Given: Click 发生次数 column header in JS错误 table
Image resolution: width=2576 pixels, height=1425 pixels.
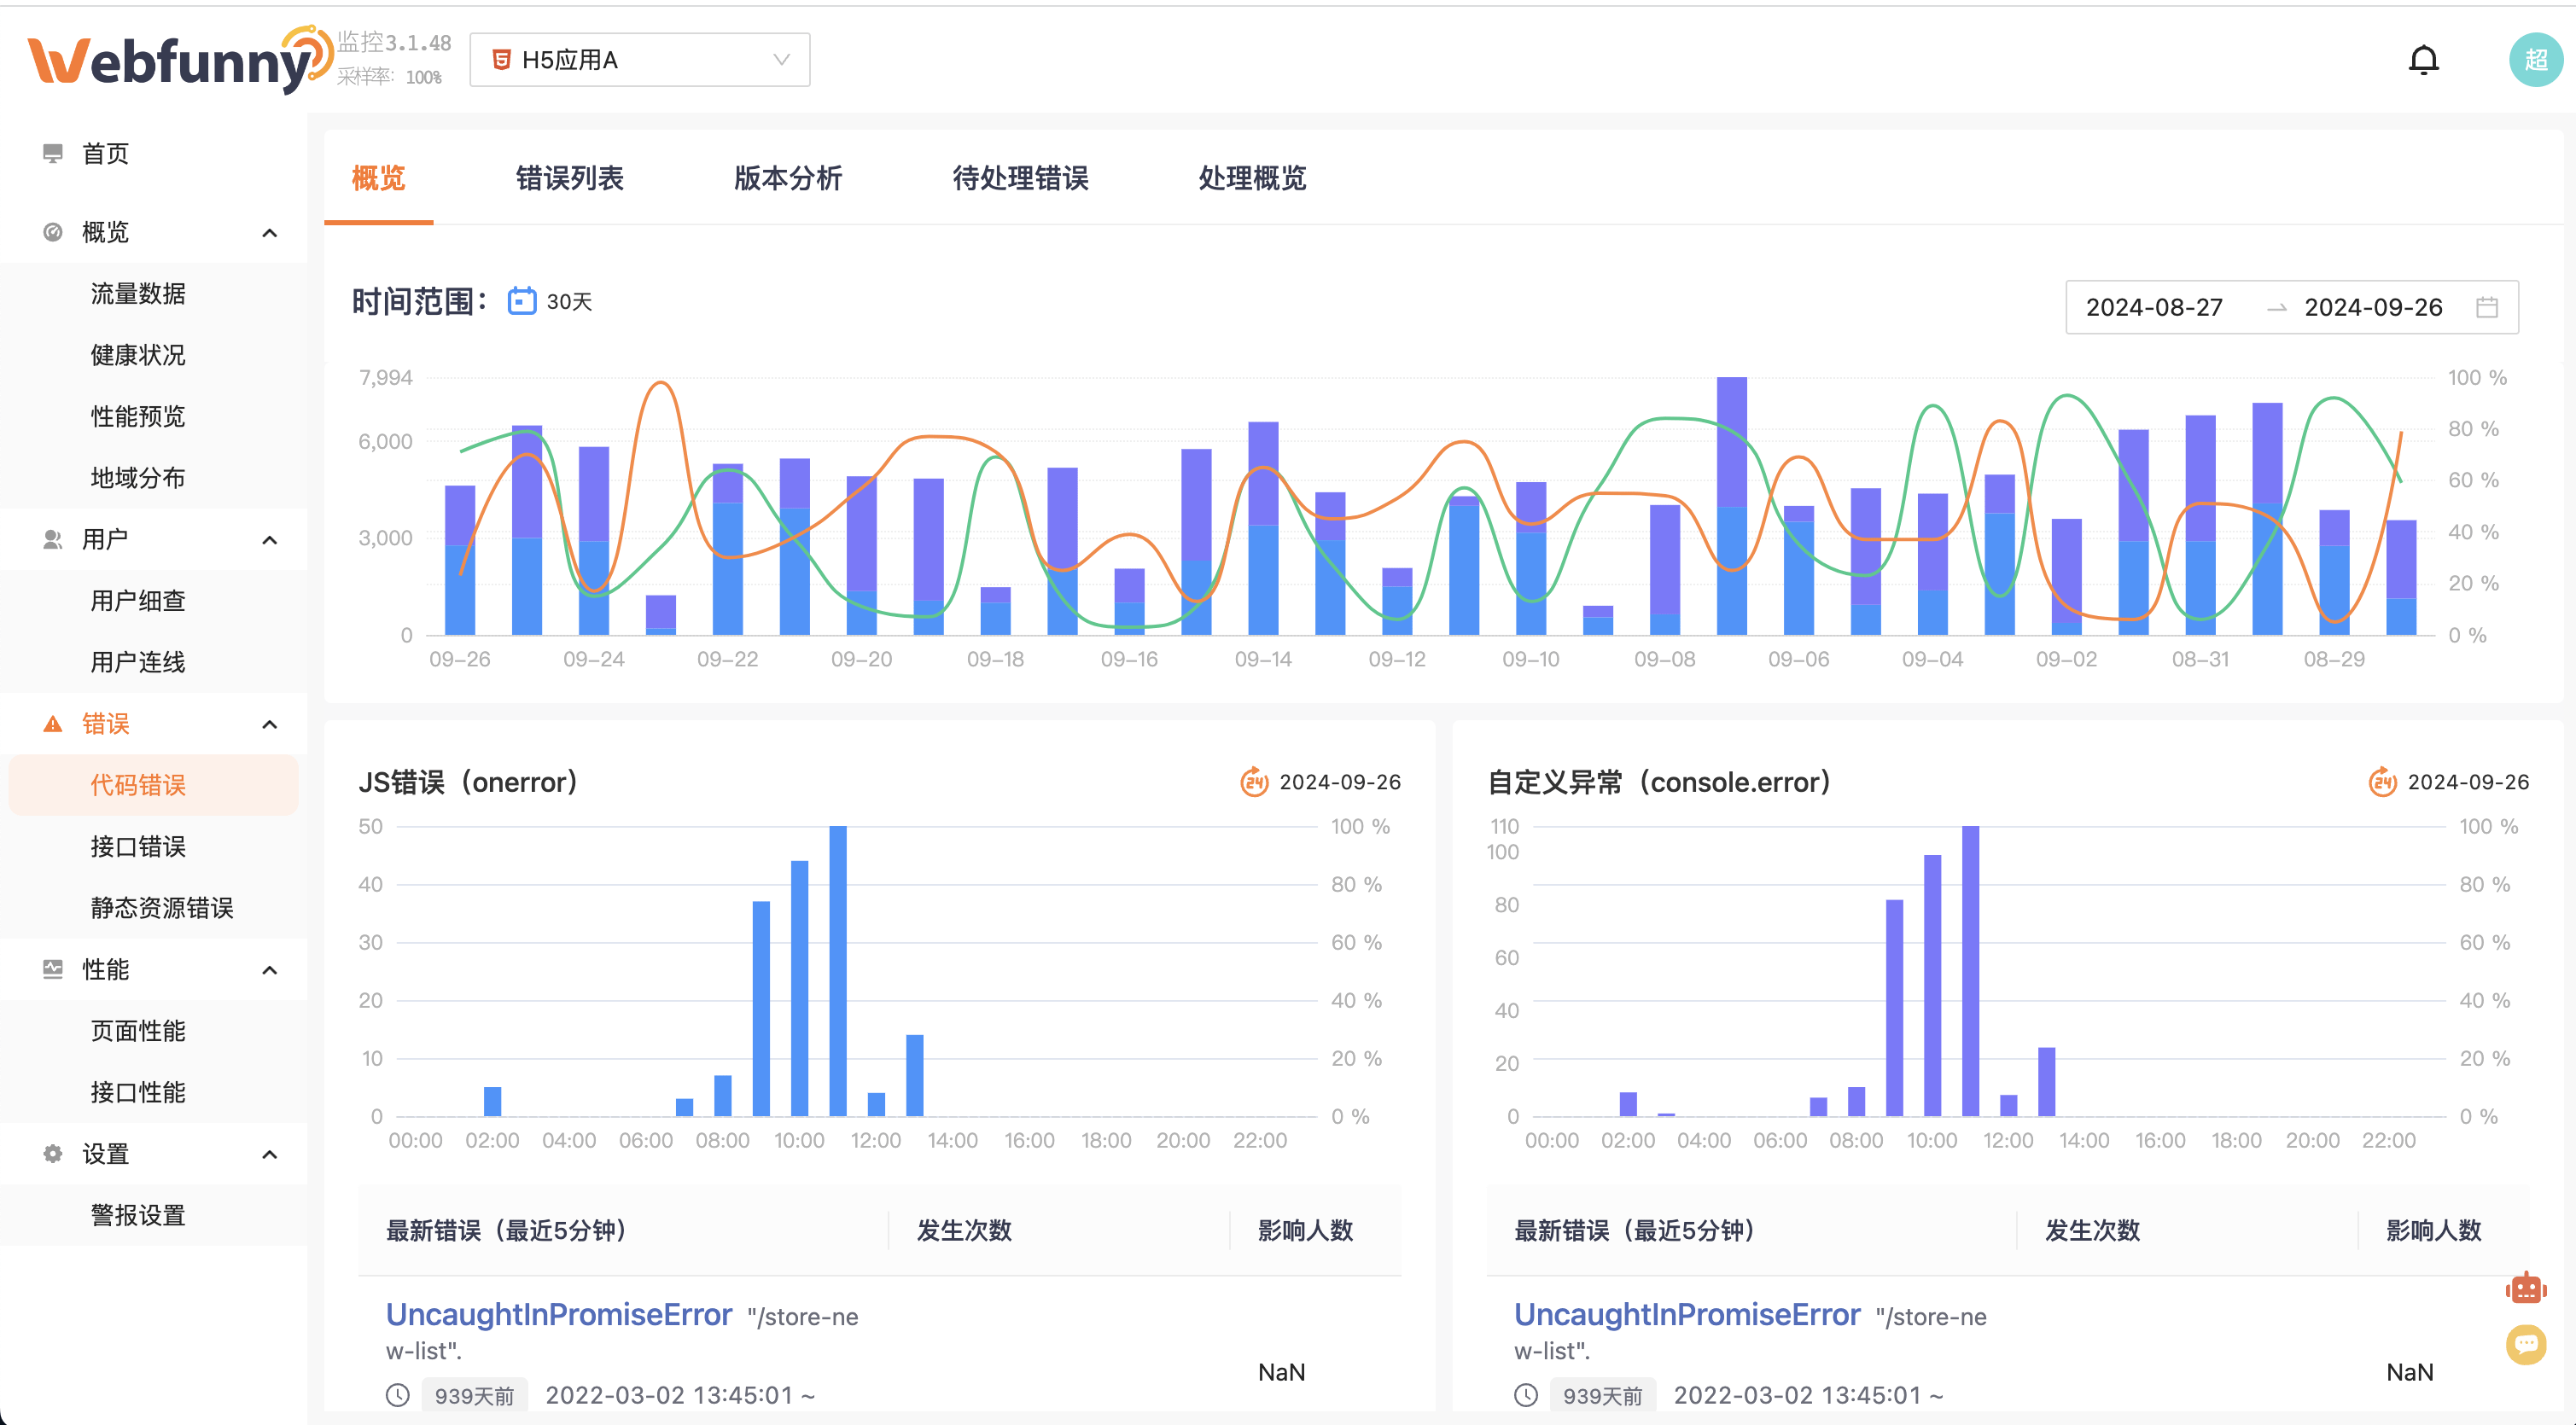Looking at the screenshot, I should coord(963,1230).
